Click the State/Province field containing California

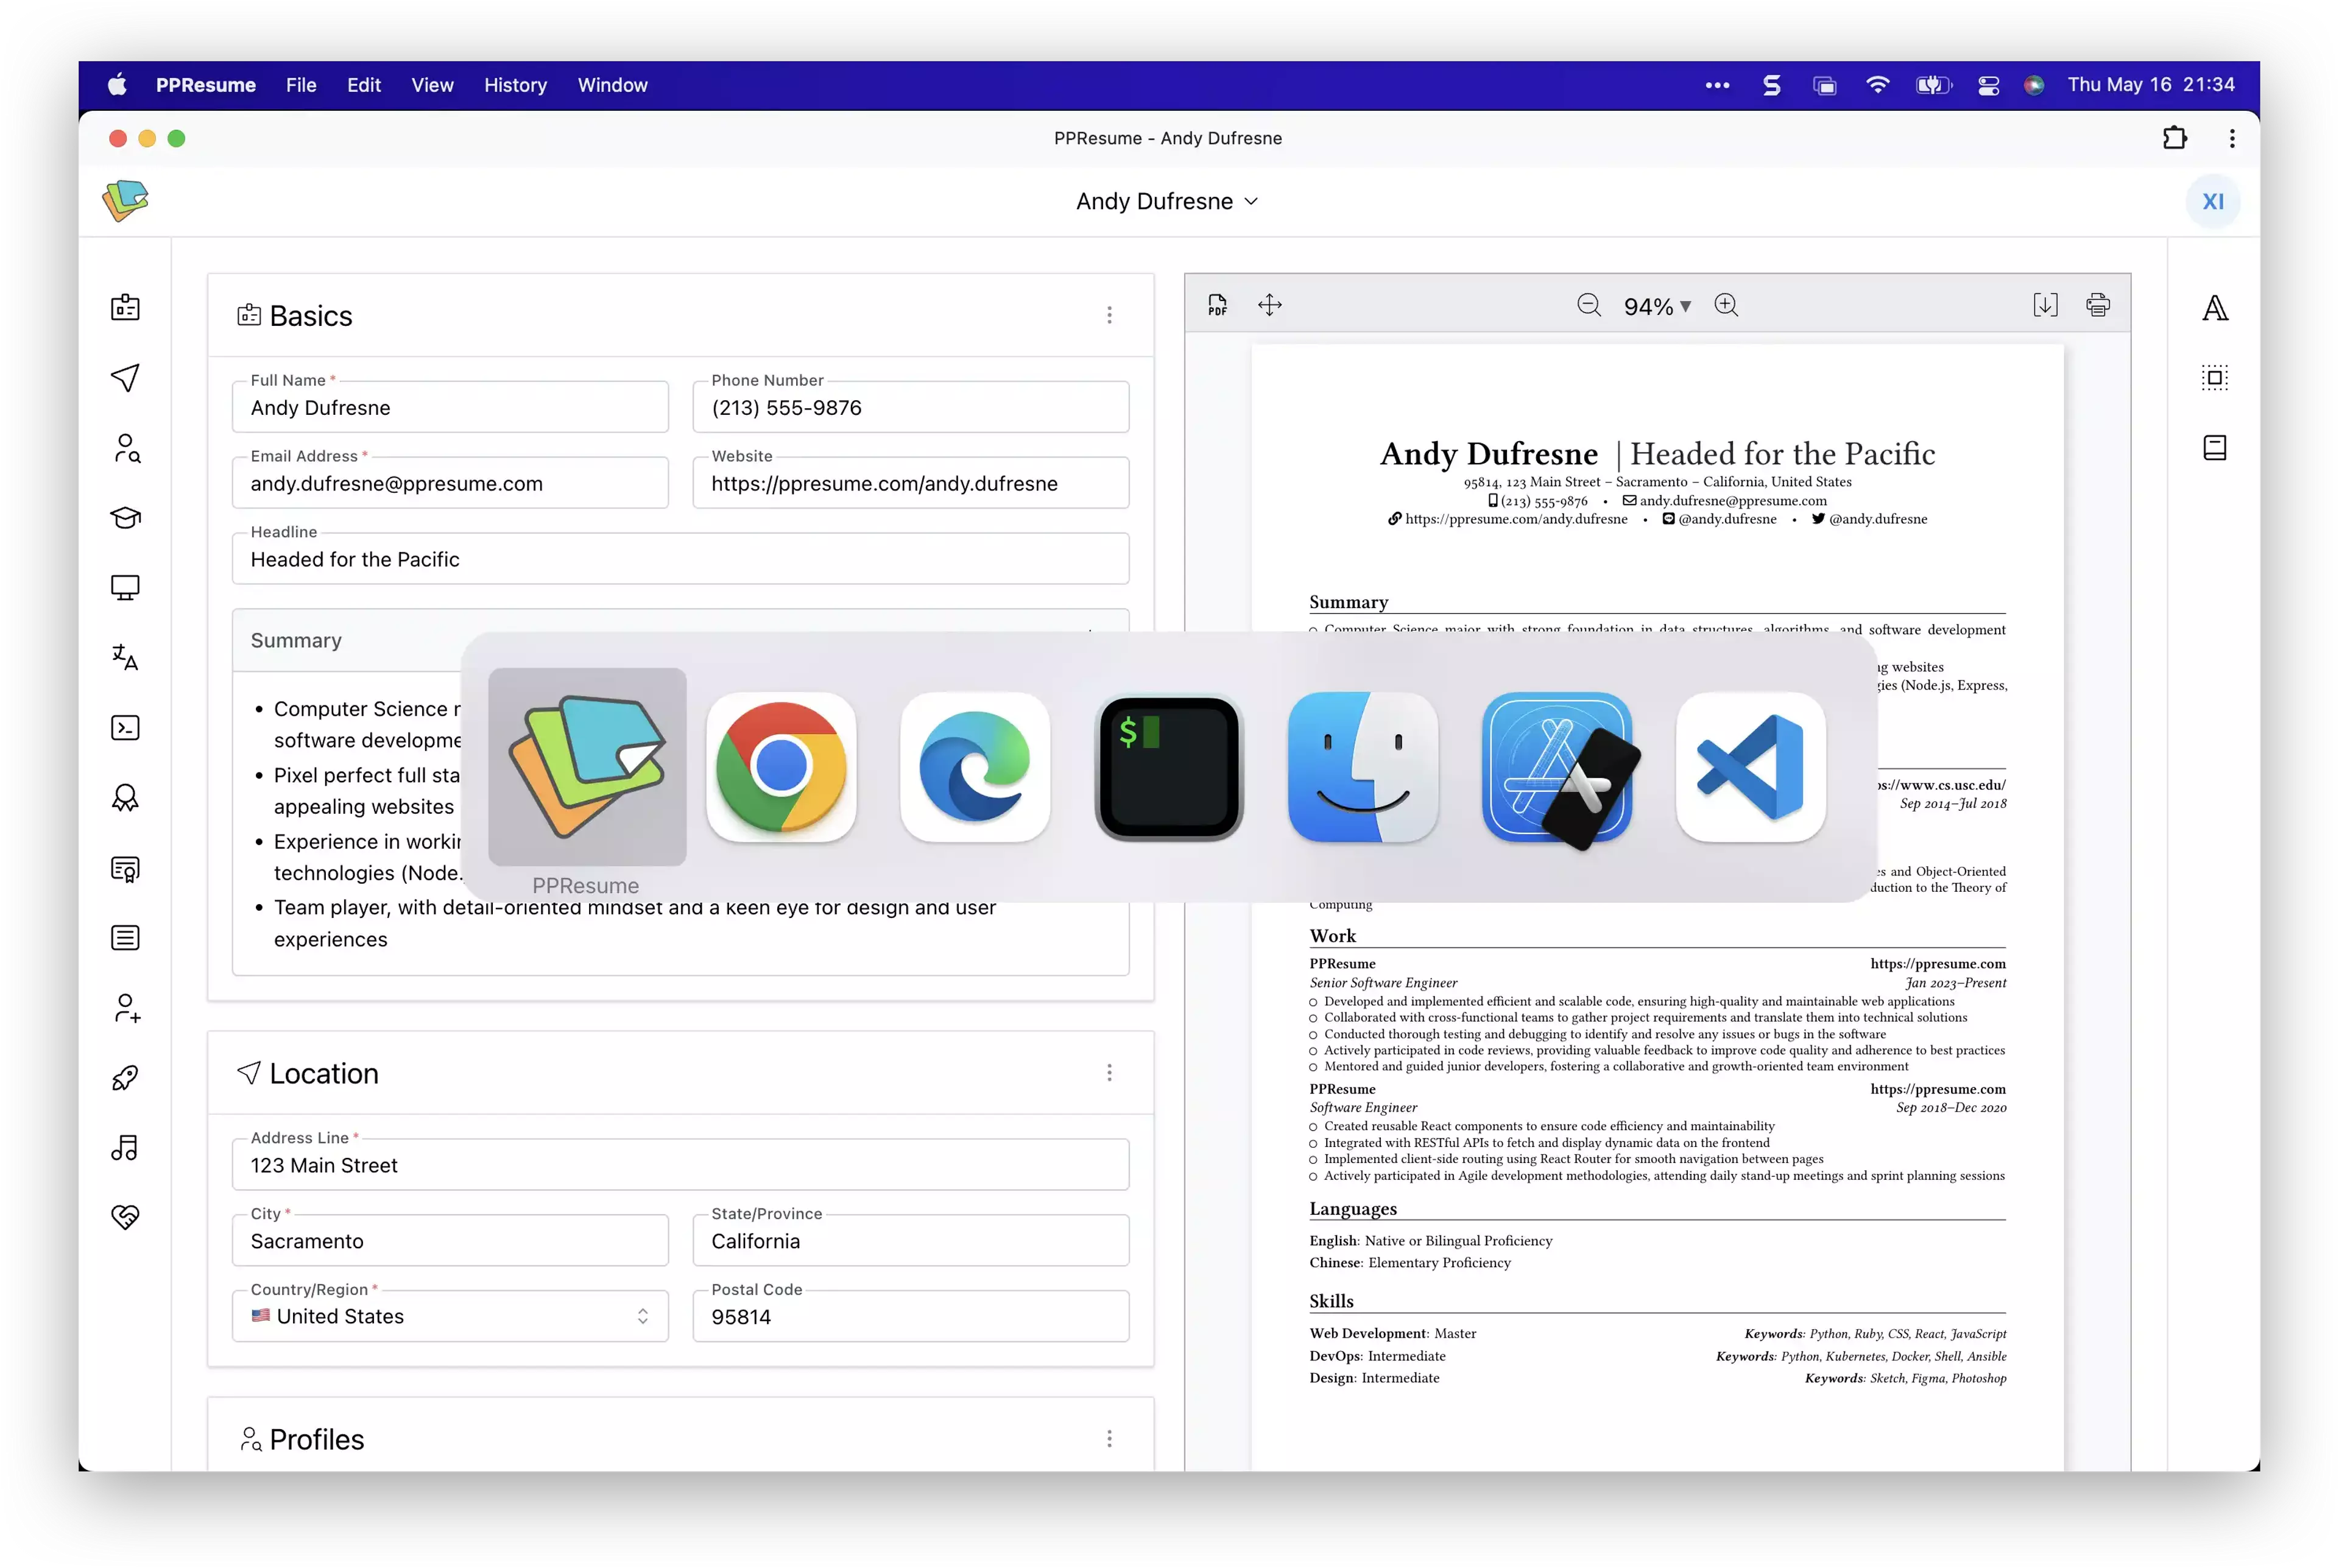910,1241
